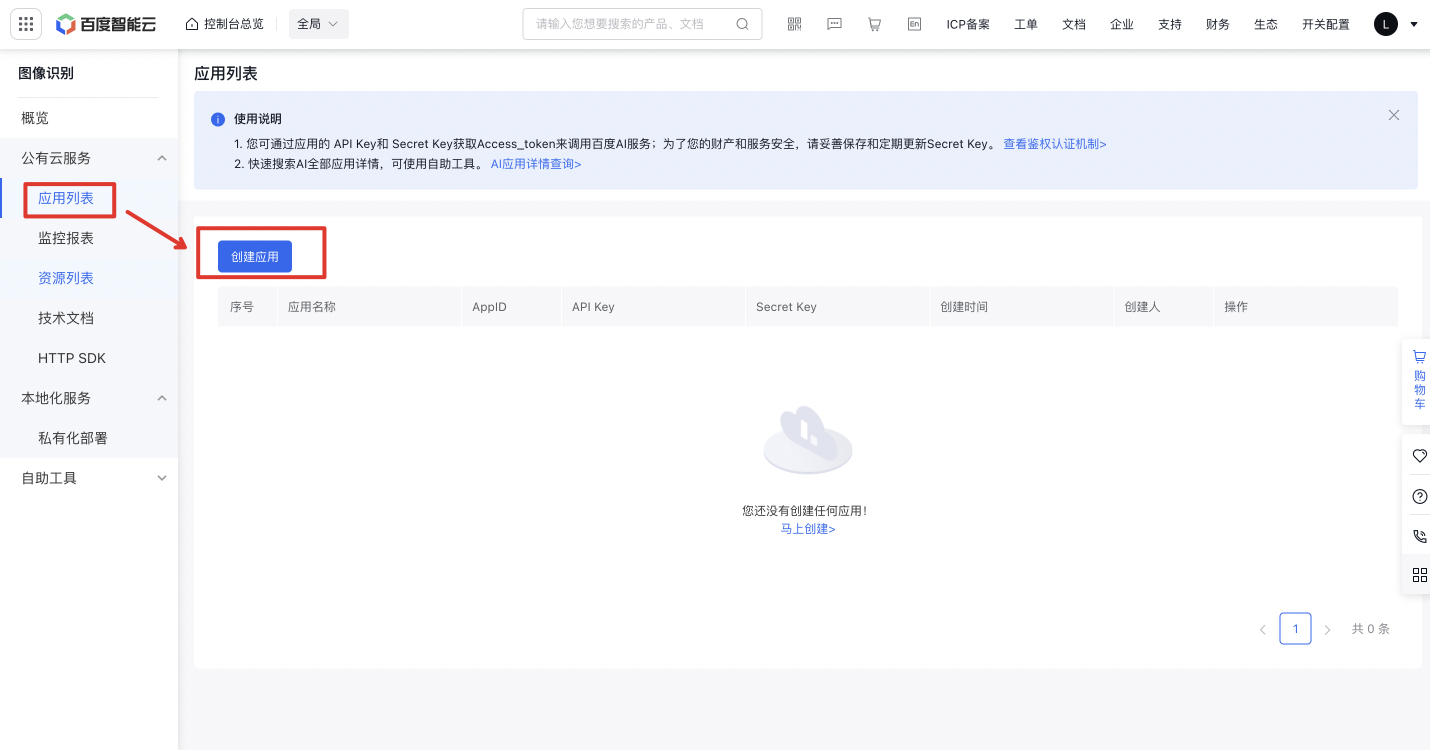Open 开关配置 in top navigation

1326,24
